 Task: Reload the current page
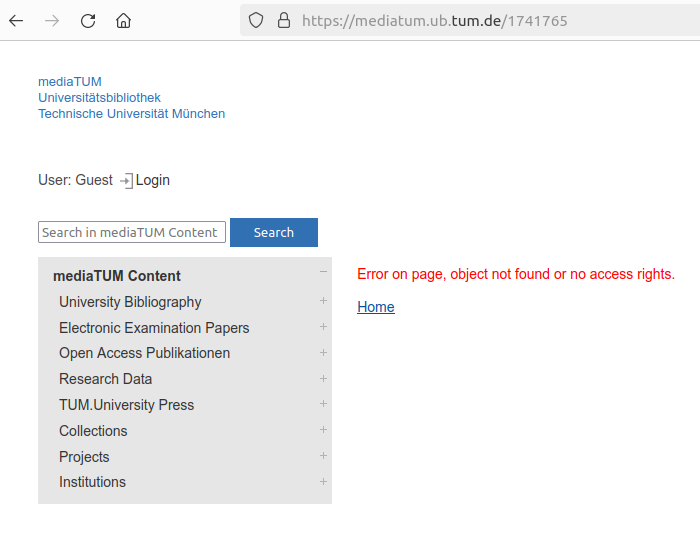(x=88, y=21)
